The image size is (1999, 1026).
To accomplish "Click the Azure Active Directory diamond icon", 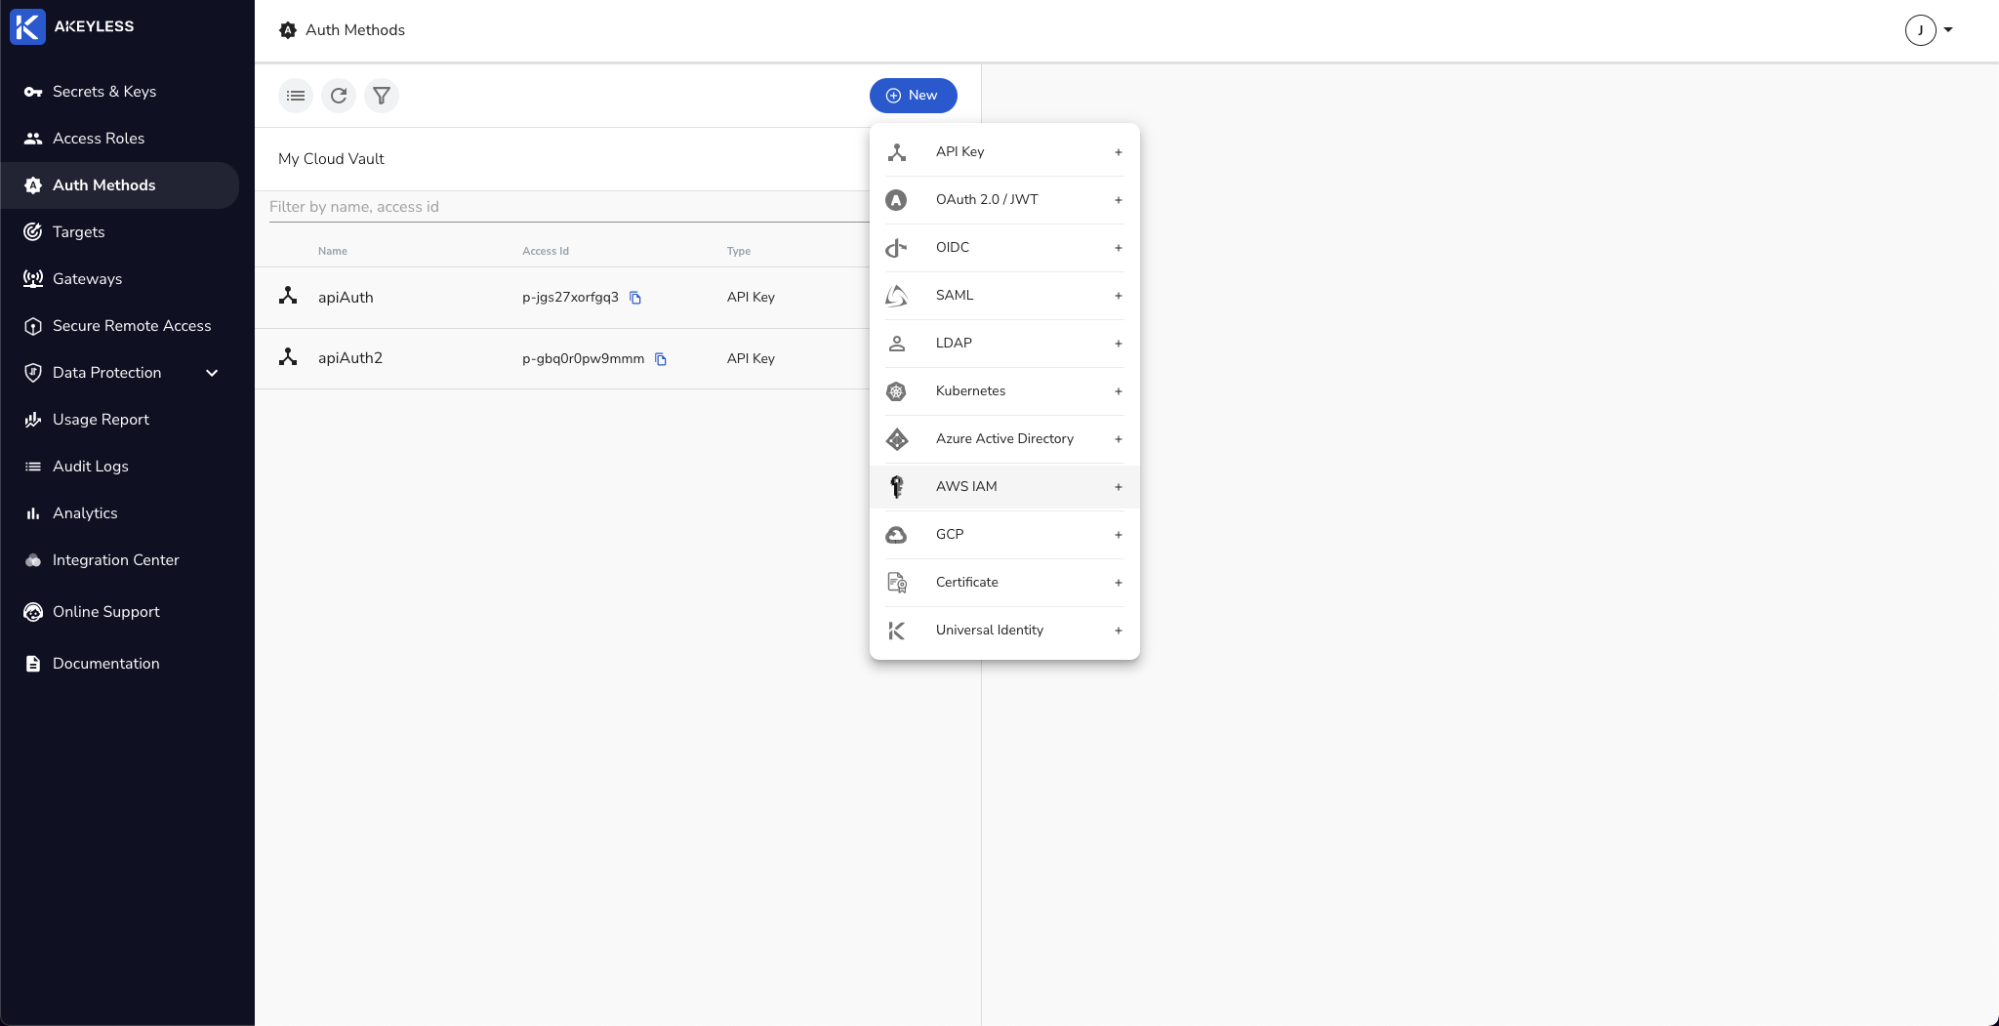I will tap(897, 439).
